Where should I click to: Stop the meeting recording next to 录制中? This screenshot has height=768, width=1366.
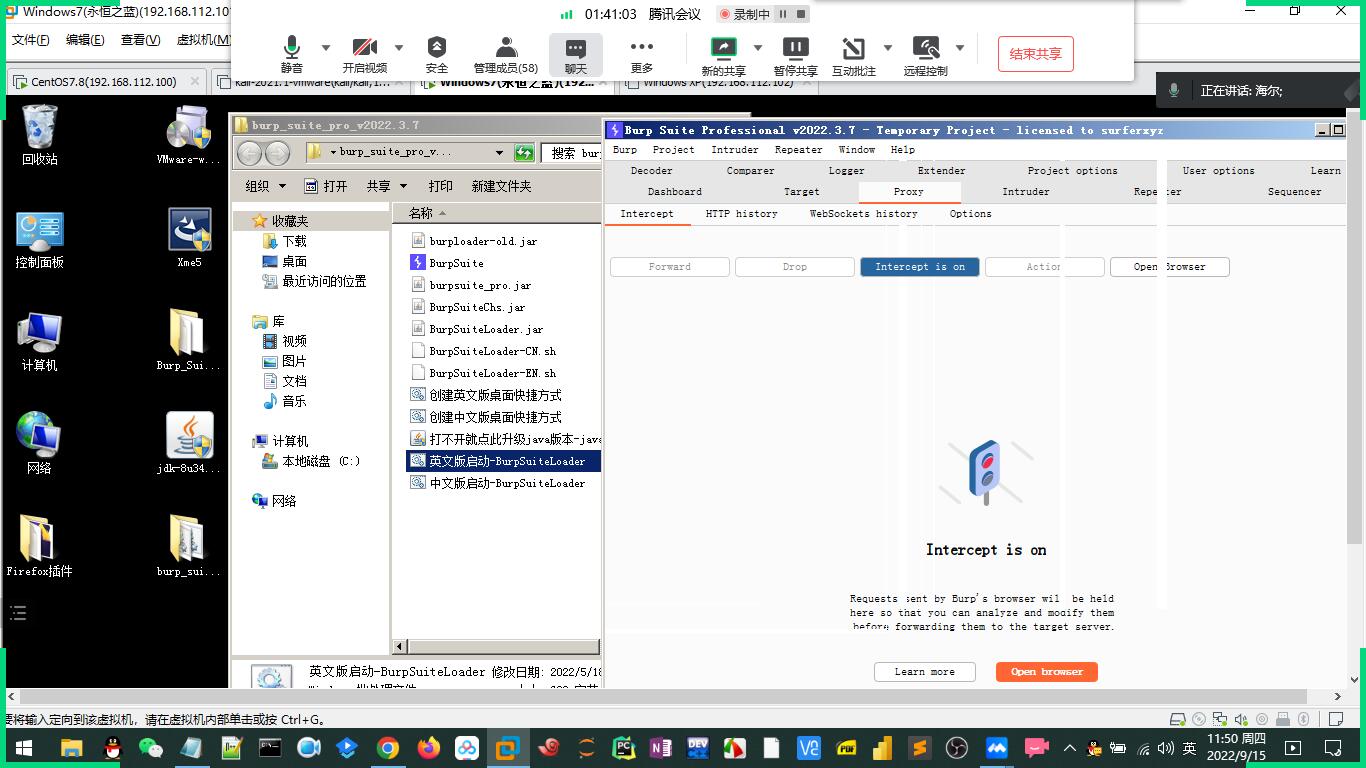coord(801,14)
